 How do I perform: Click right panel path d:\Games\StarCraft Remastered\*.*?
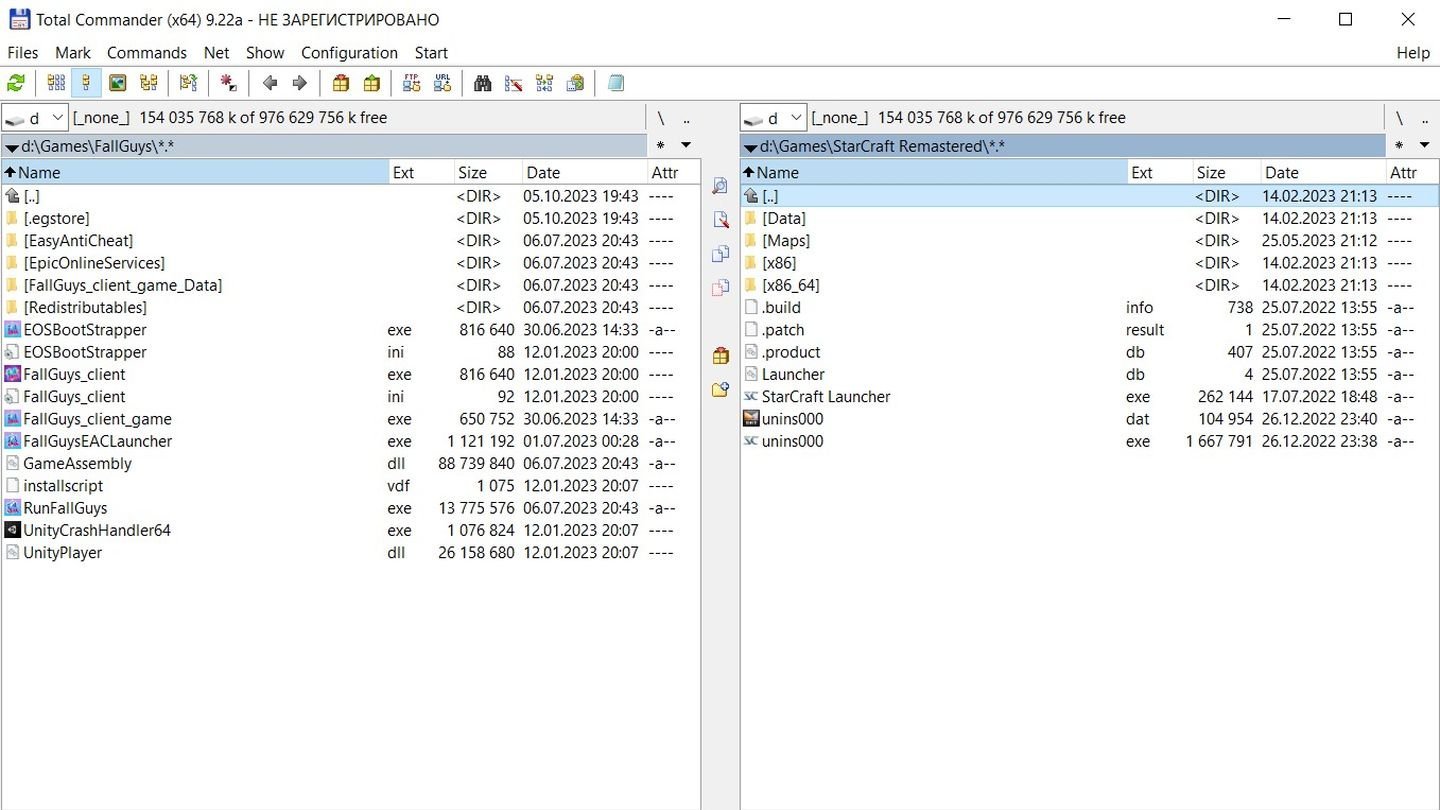[1063, 146]
